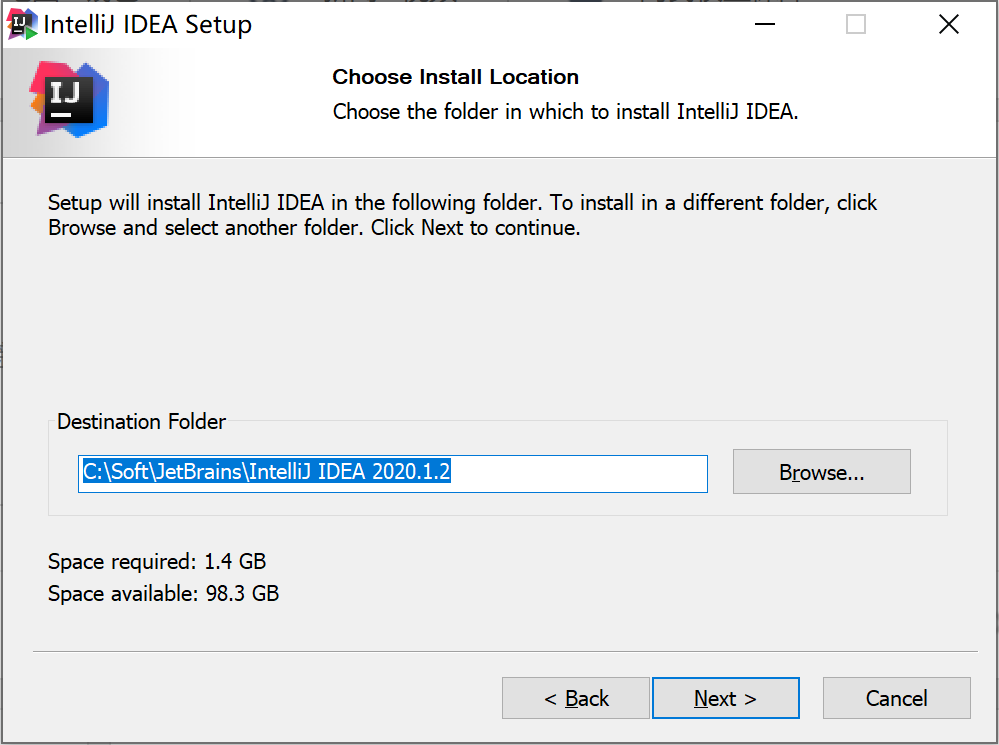
Task: Click the Destination Folder group label
Action: point(140,422)
